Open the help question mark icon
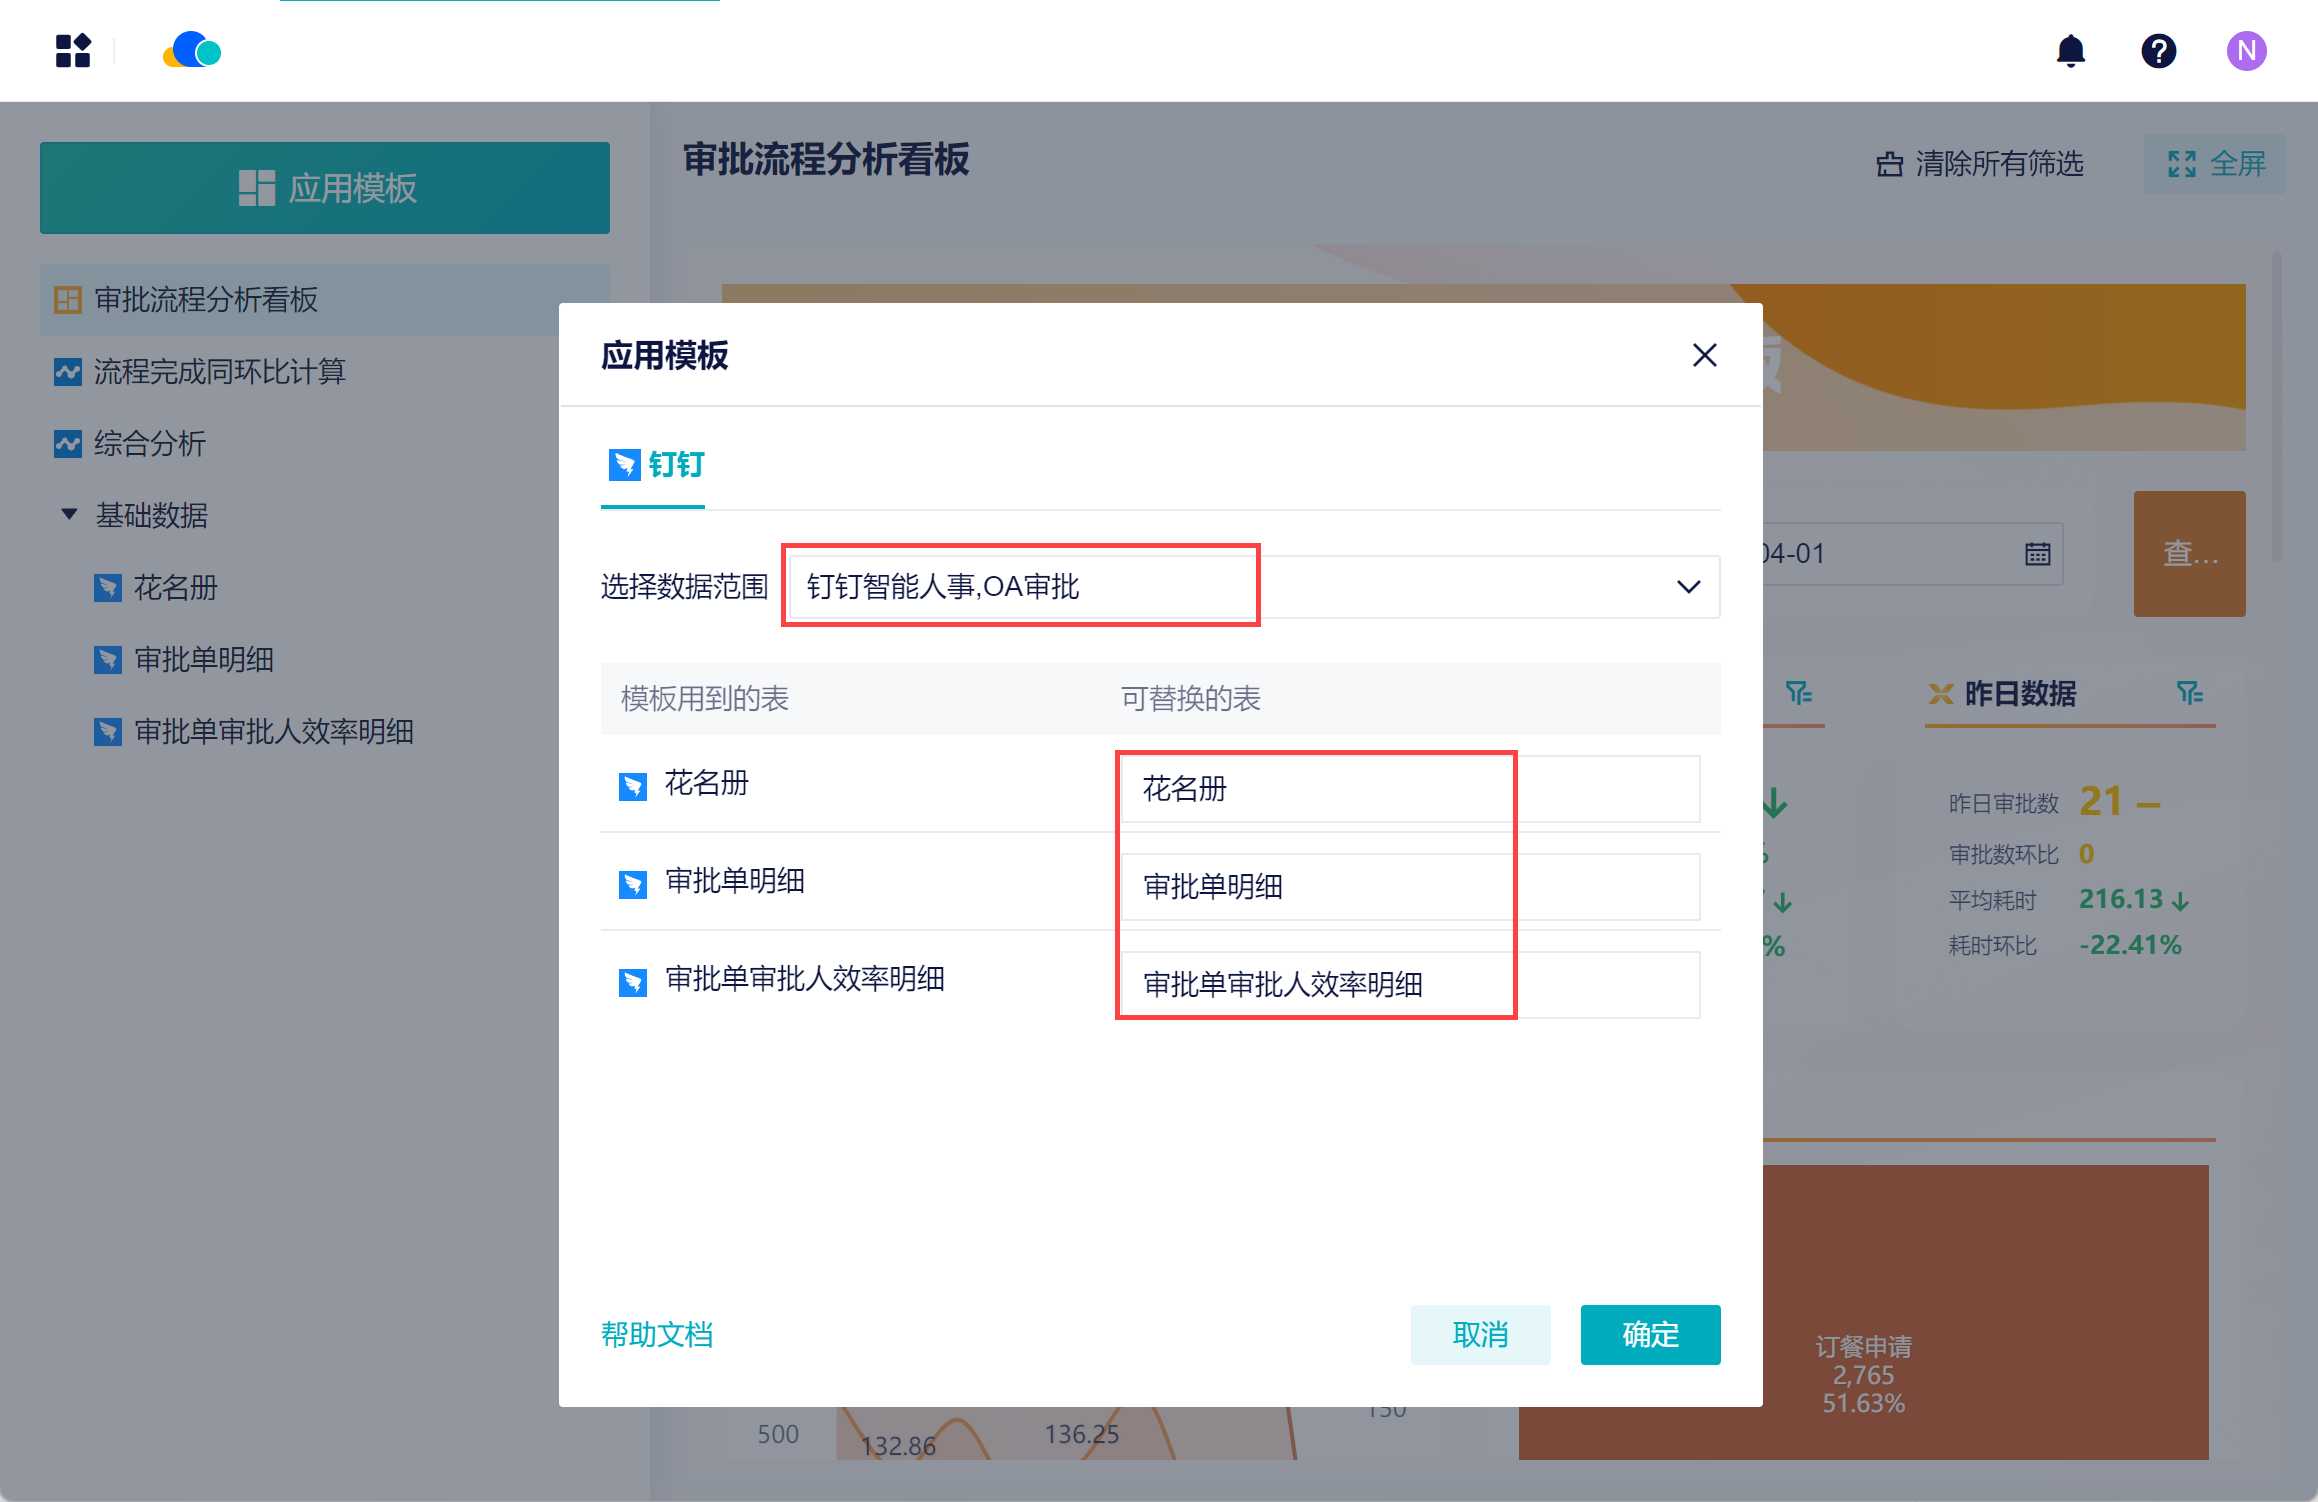Image resolution: width=2318 pixels, height=1502 pixels. [x=2158, y=51]
